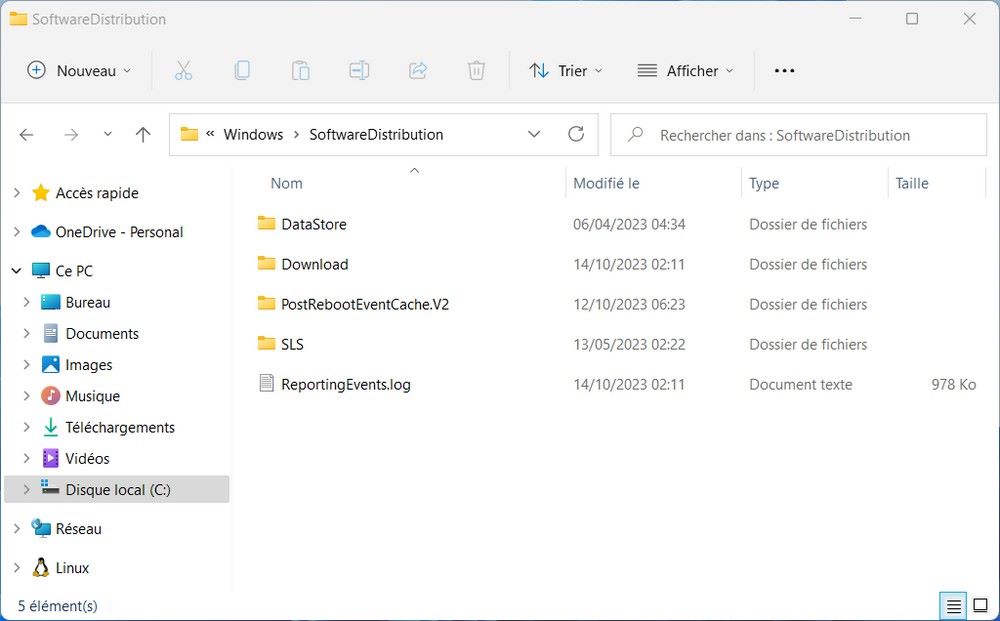Open Bureau from the sidebar
Screen dimensions: 1000x621
88,302
